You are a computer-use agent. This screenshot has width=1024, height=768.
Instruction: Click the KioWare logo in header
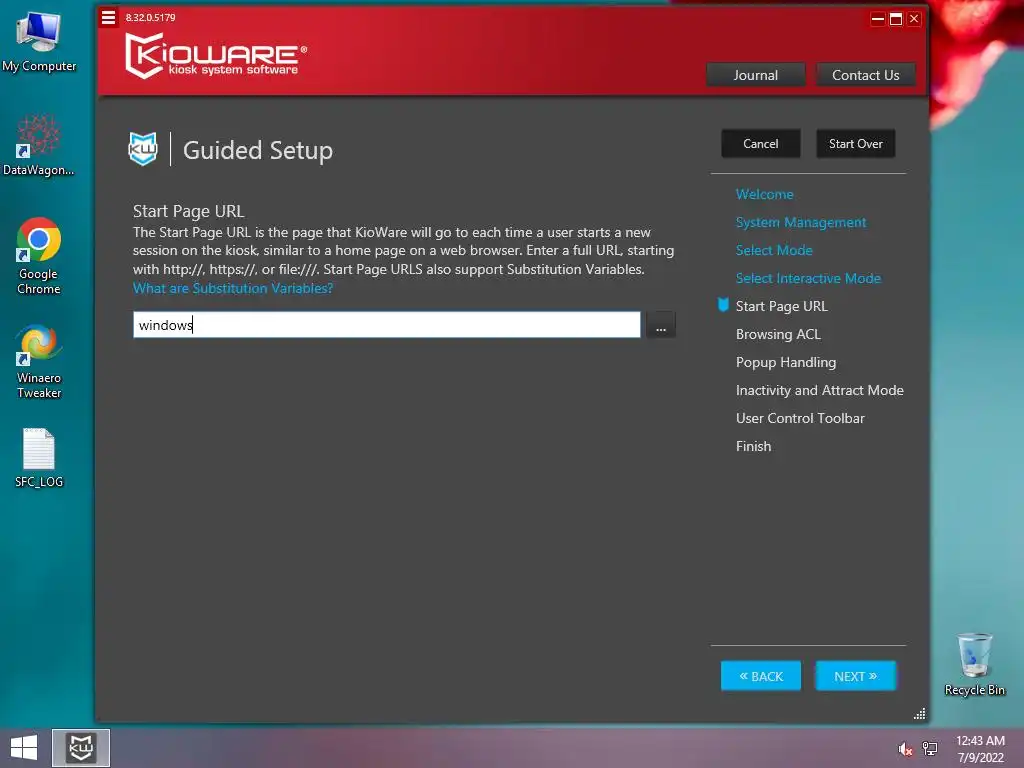click(x=216, y=56)
